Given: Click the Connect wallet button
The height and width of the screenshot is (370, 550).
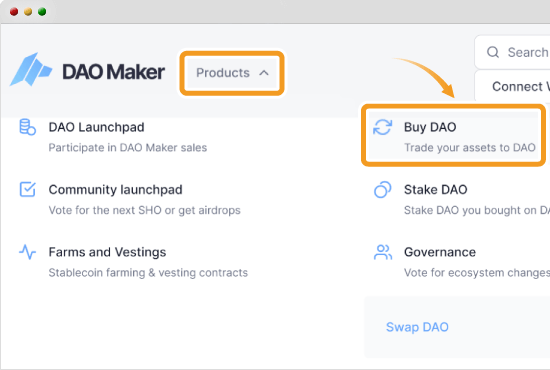Looking at the screenshot, I should tap(512, 86).
